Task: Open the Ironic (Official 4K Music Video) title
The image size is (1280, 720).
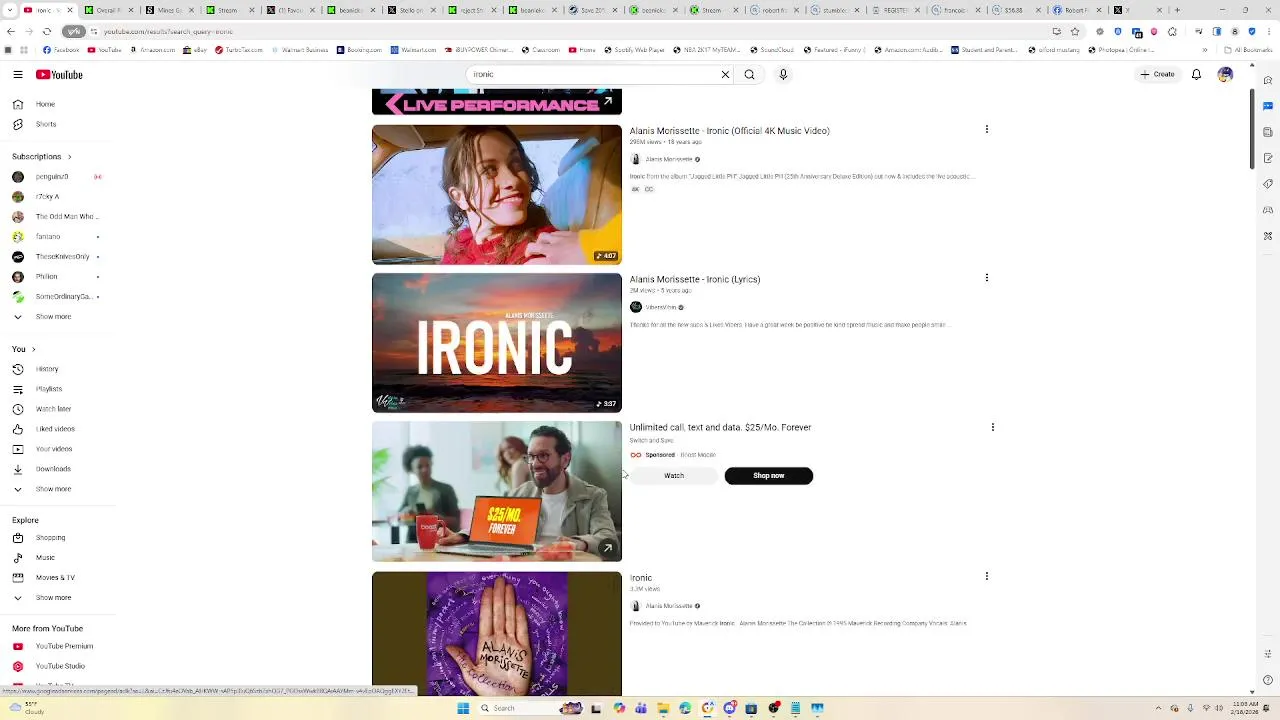Action: point(729,131)
